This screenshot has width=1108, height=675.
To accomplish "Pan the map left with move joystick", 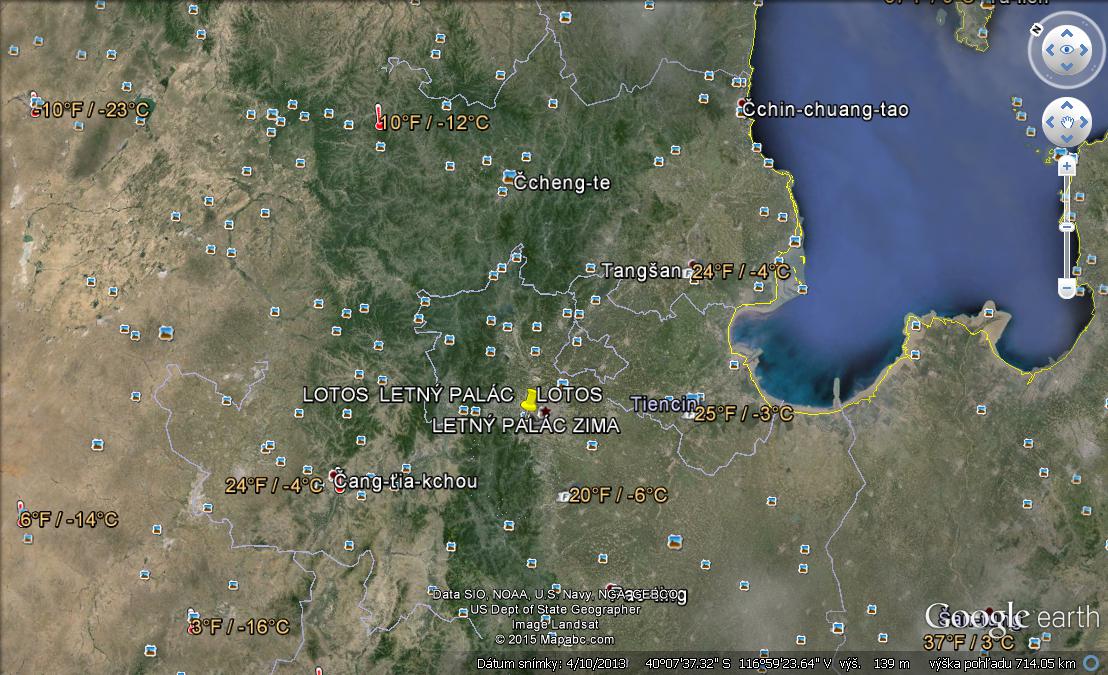I will [1049, 123].
